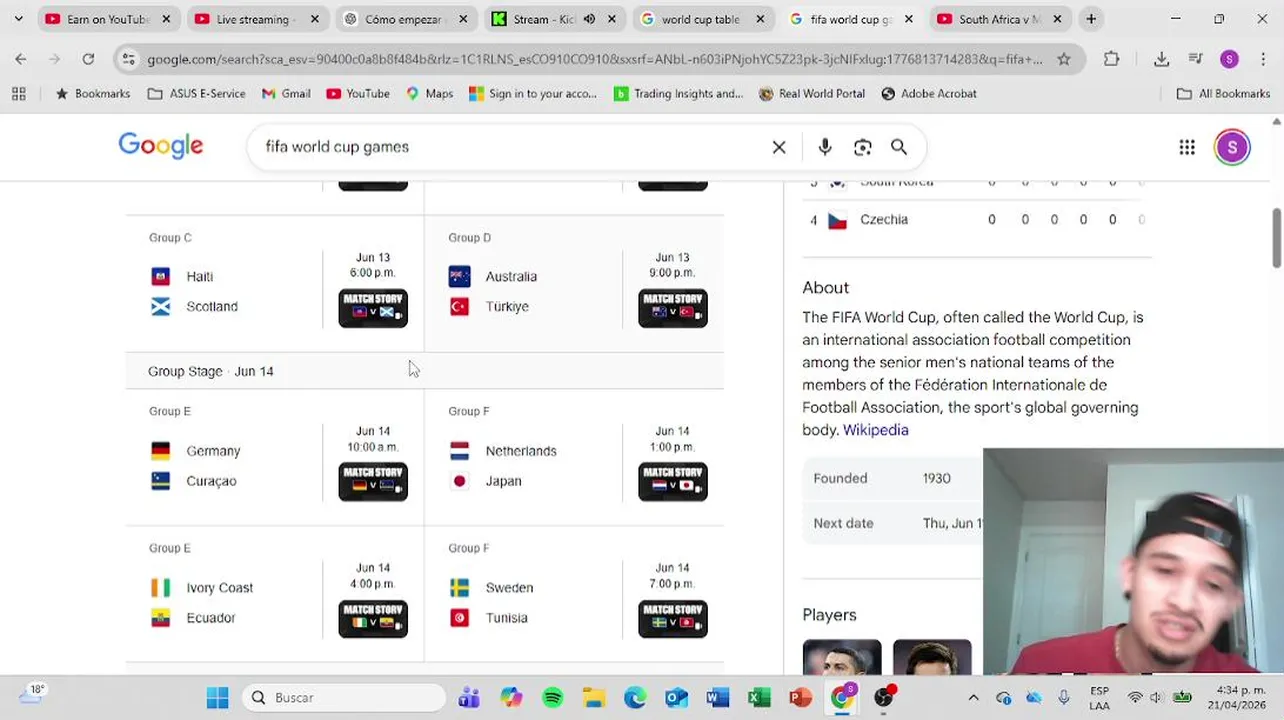Open a new browser tab

[1091, 19]
